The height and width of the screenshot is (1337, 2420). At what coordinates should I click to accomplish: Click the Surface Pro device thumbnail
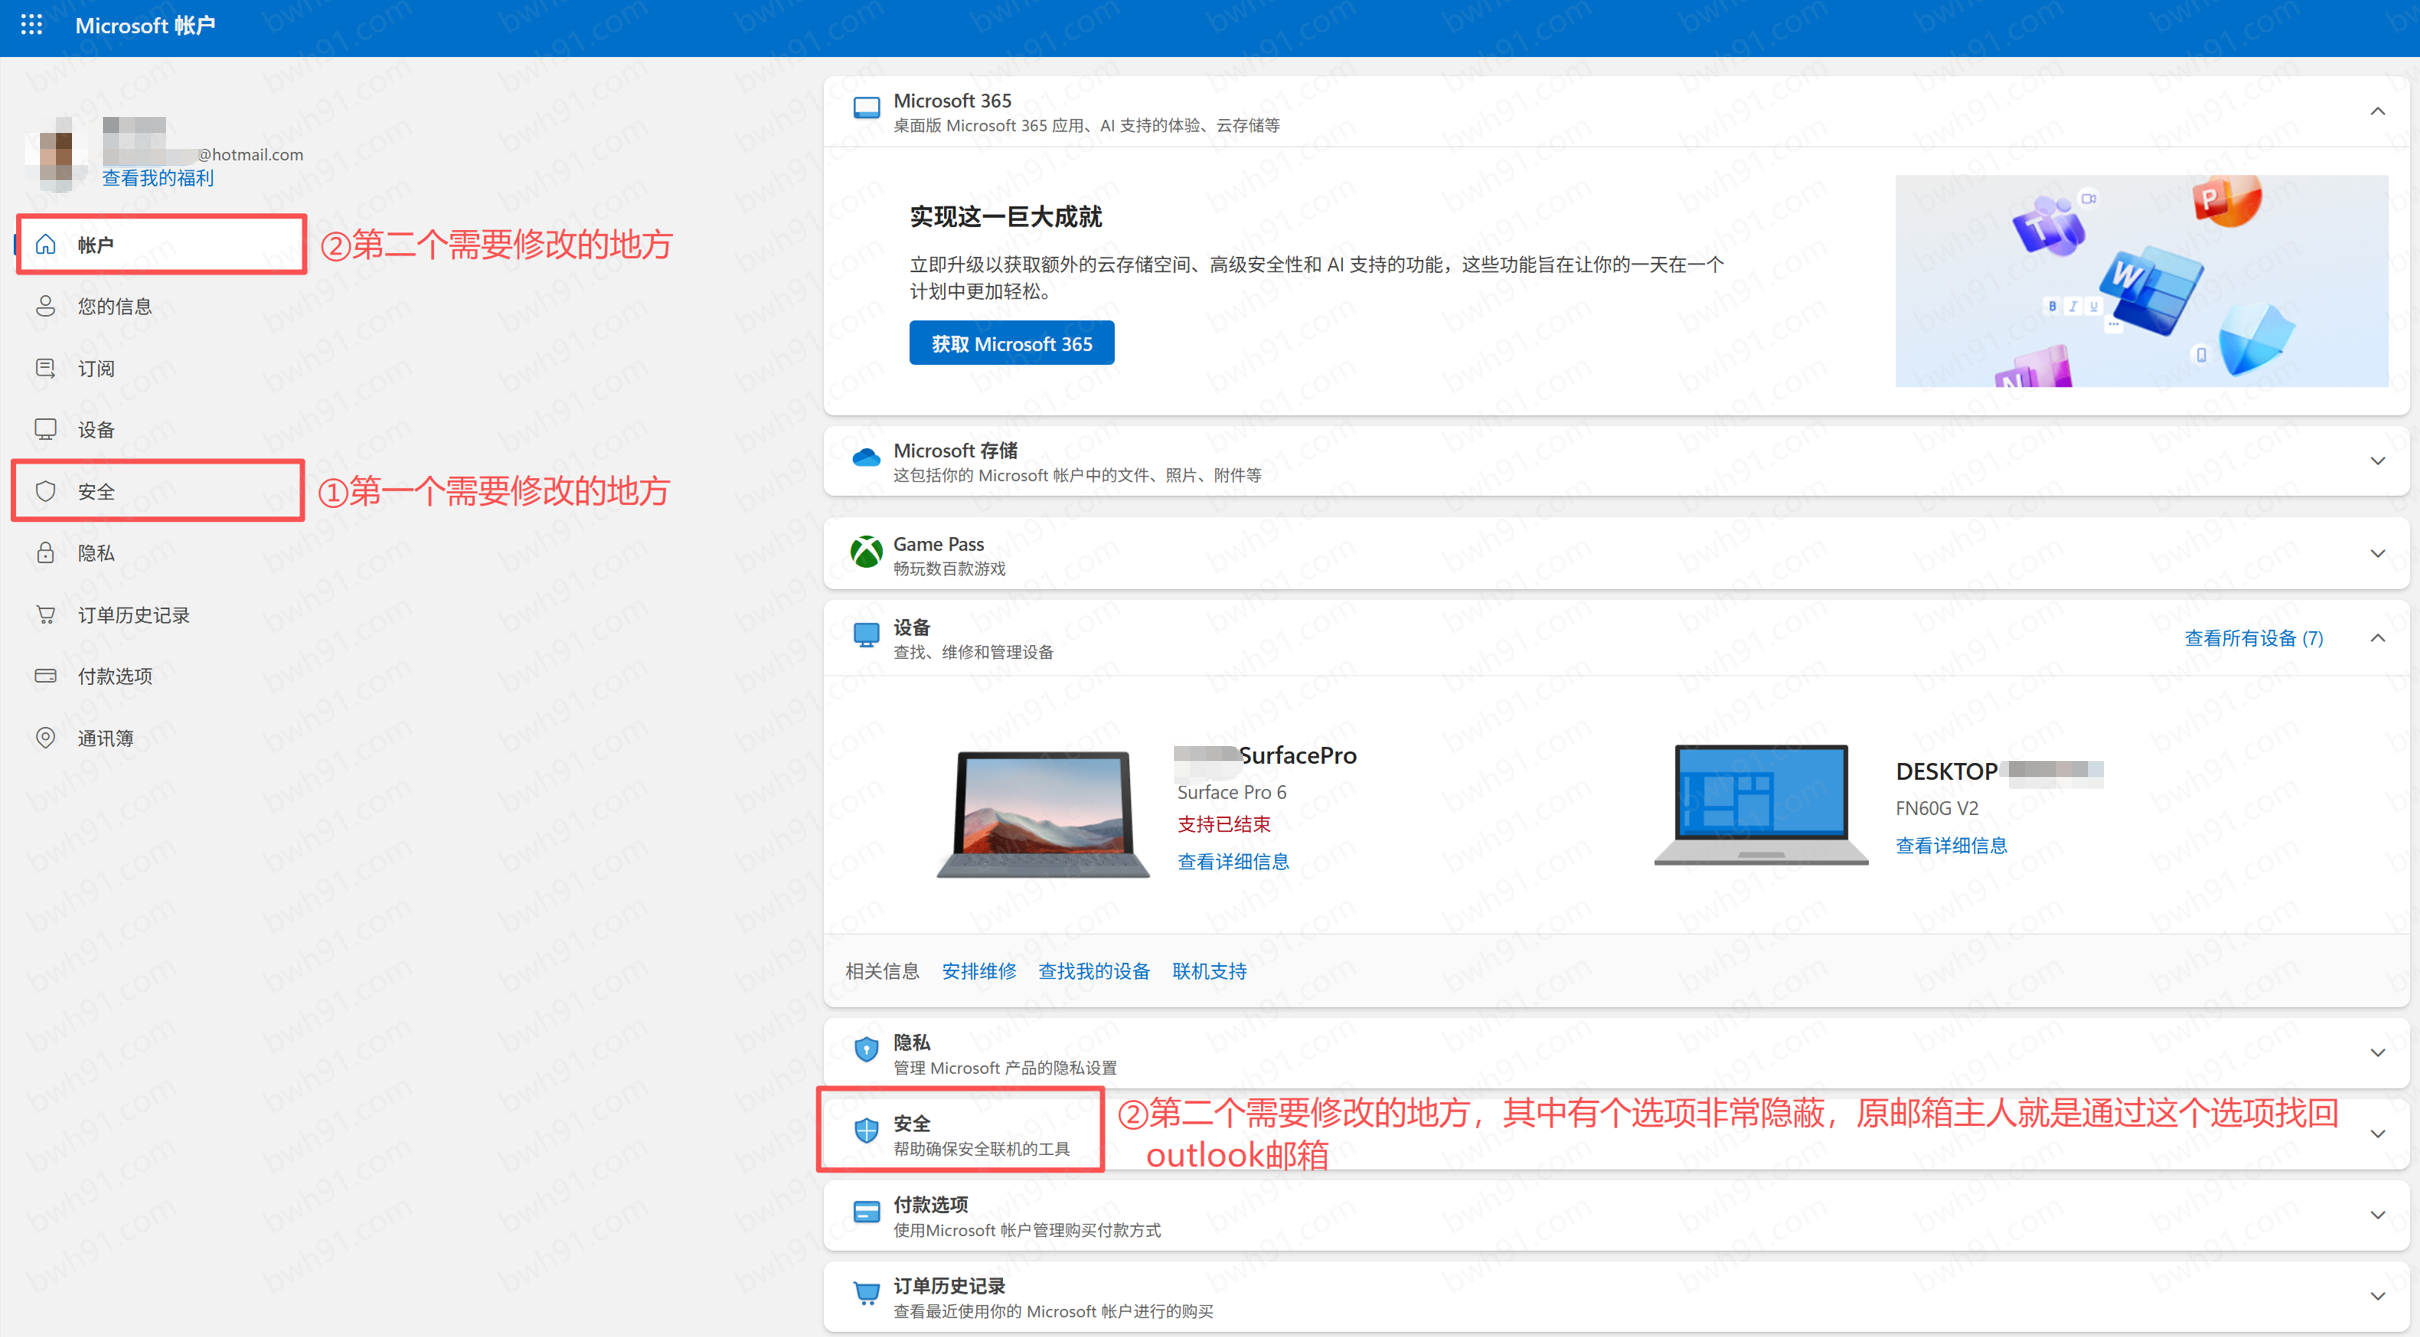1042,812
